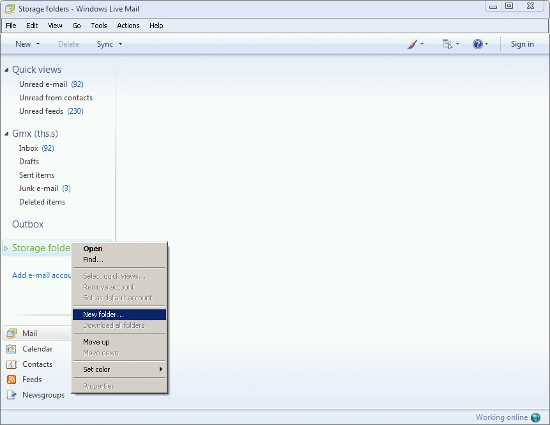
Task: Click the Windows Live Mail title bar icon
Action: pyautogui.click(x=9, y=9)
